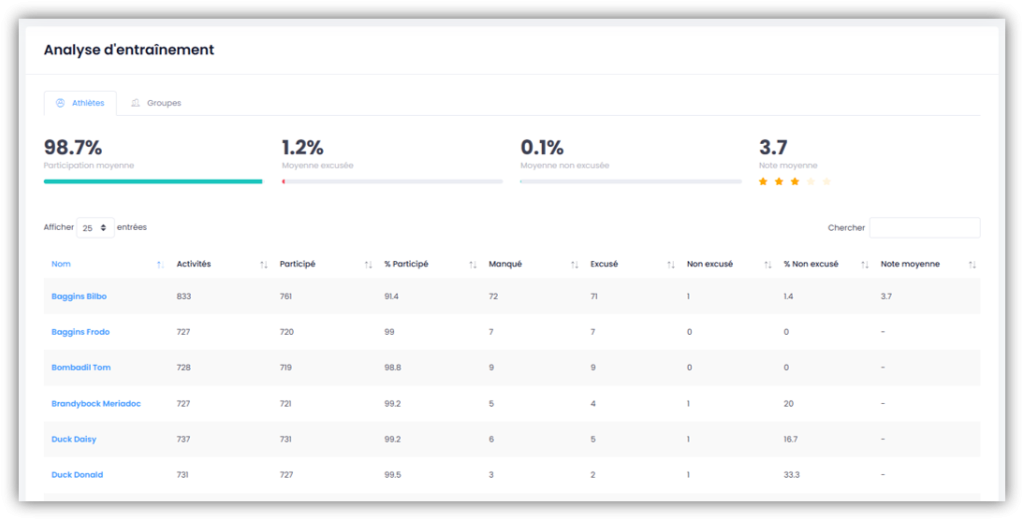Viewport: 1024px width, 520px height.
Task: Select the Athlètes tab
Action: pos(80,103)
